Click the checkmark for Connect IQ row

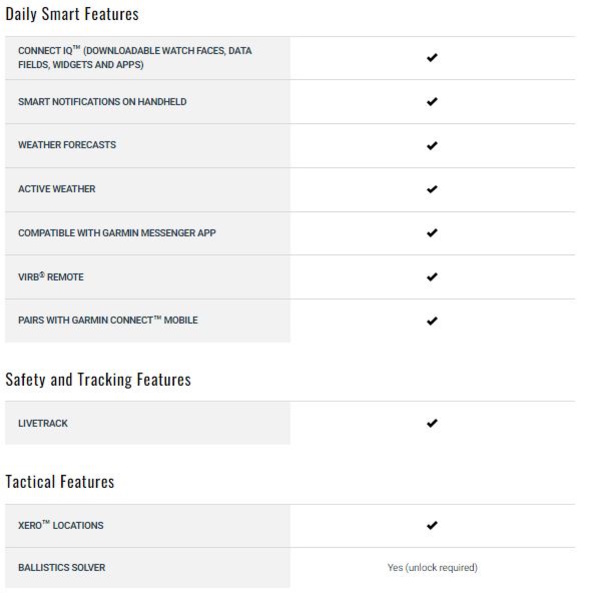[432, 58]
